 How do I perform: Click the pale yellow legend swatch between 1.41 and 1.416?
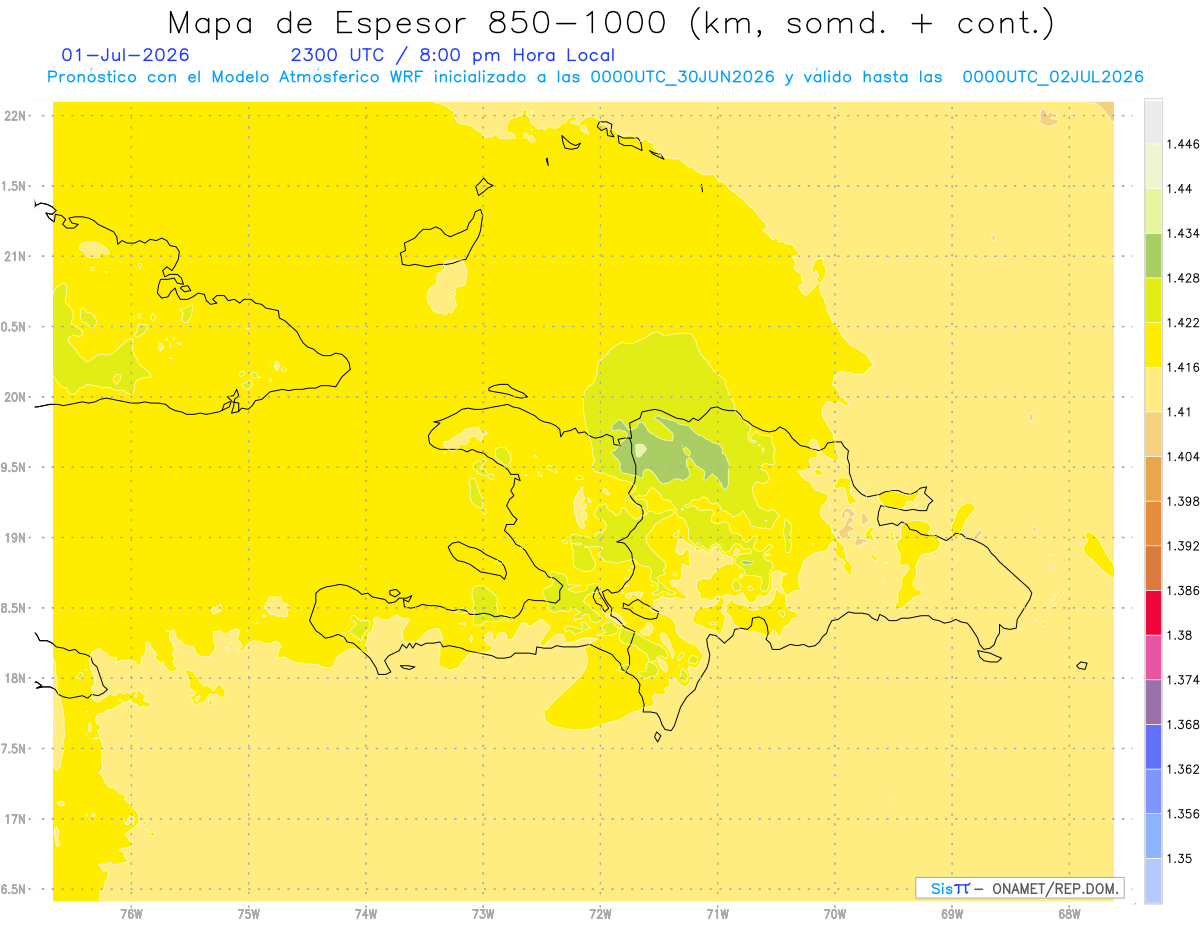[x=1153, y=389]
